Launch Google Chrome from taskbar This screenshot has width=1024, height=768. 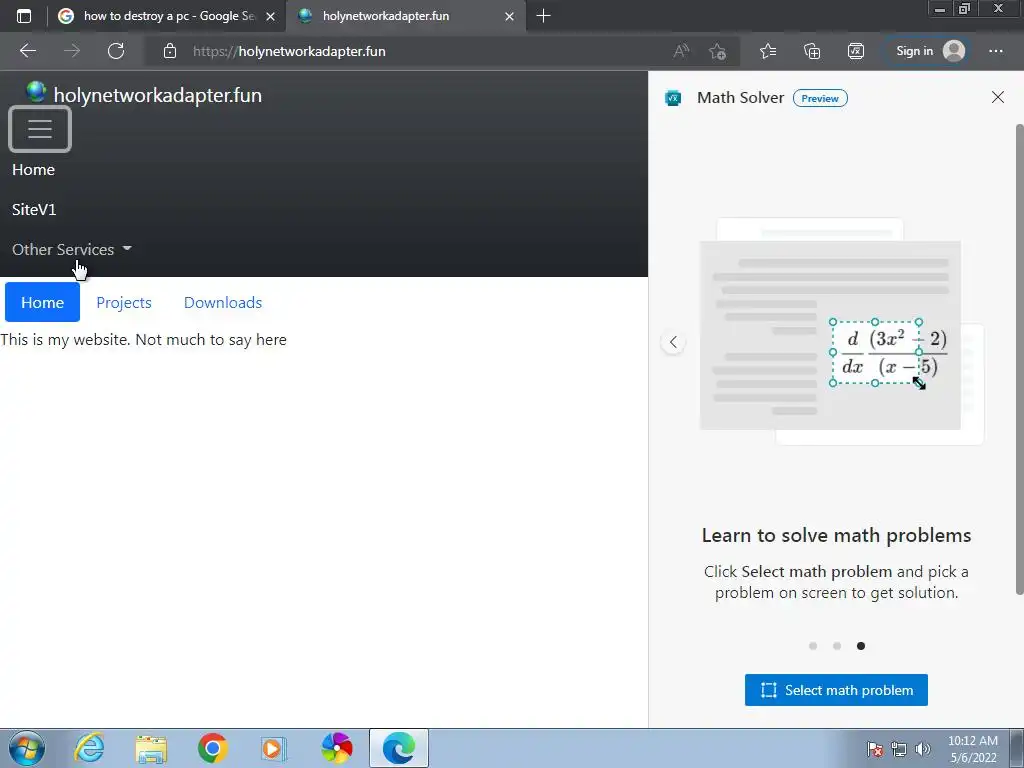(x=212, y=748)
